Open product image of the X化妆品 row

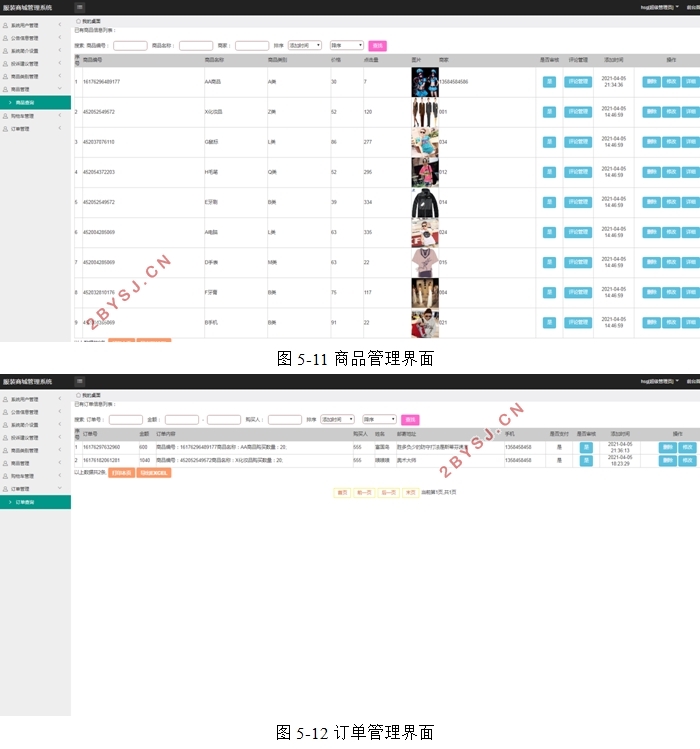click(x=425, y=112)
